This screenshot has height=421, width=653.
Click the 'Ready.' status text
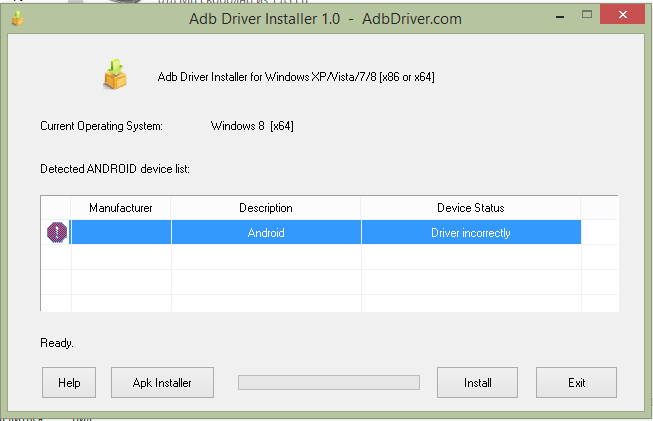57,343
